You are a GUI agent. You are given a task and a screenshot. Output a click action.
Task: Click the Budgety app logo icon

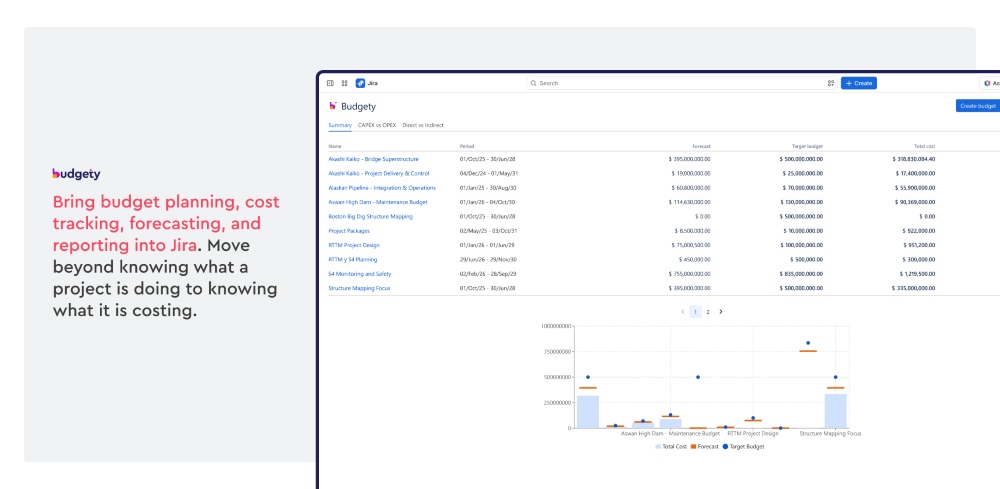332,106
